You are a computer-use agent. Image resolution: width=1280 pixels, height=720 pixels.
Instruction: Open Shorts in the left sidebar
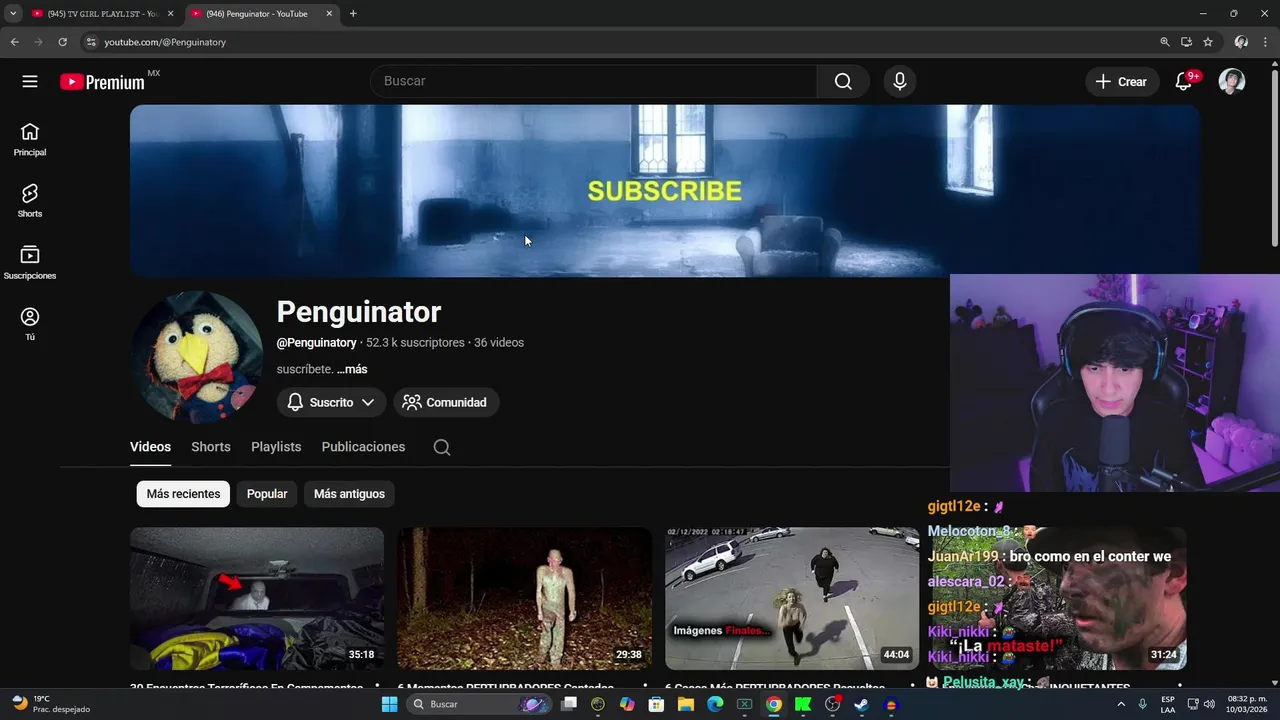30,200
